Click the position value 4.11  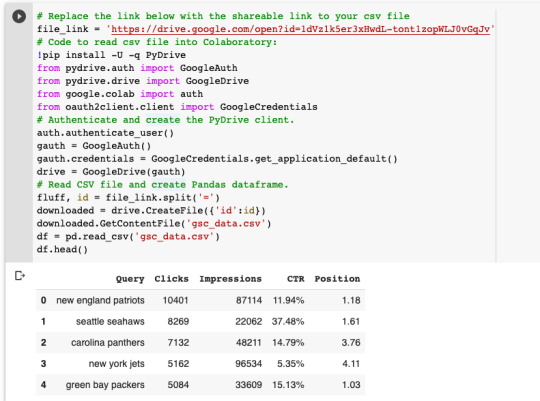(351, 364)
